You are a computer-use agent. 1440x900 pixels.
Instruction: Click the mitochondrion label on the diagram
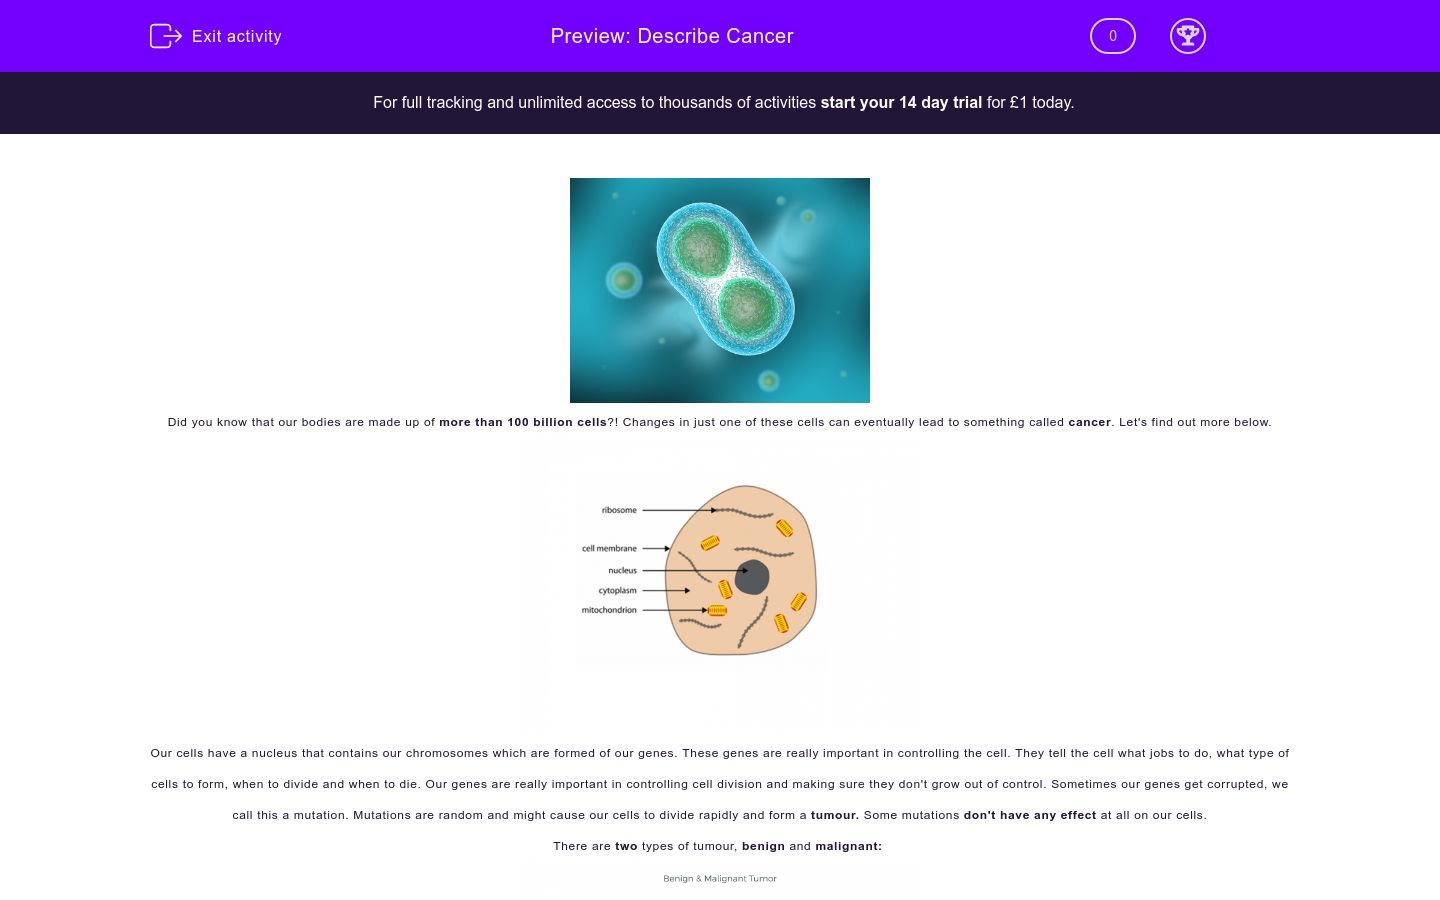point(610,608)
